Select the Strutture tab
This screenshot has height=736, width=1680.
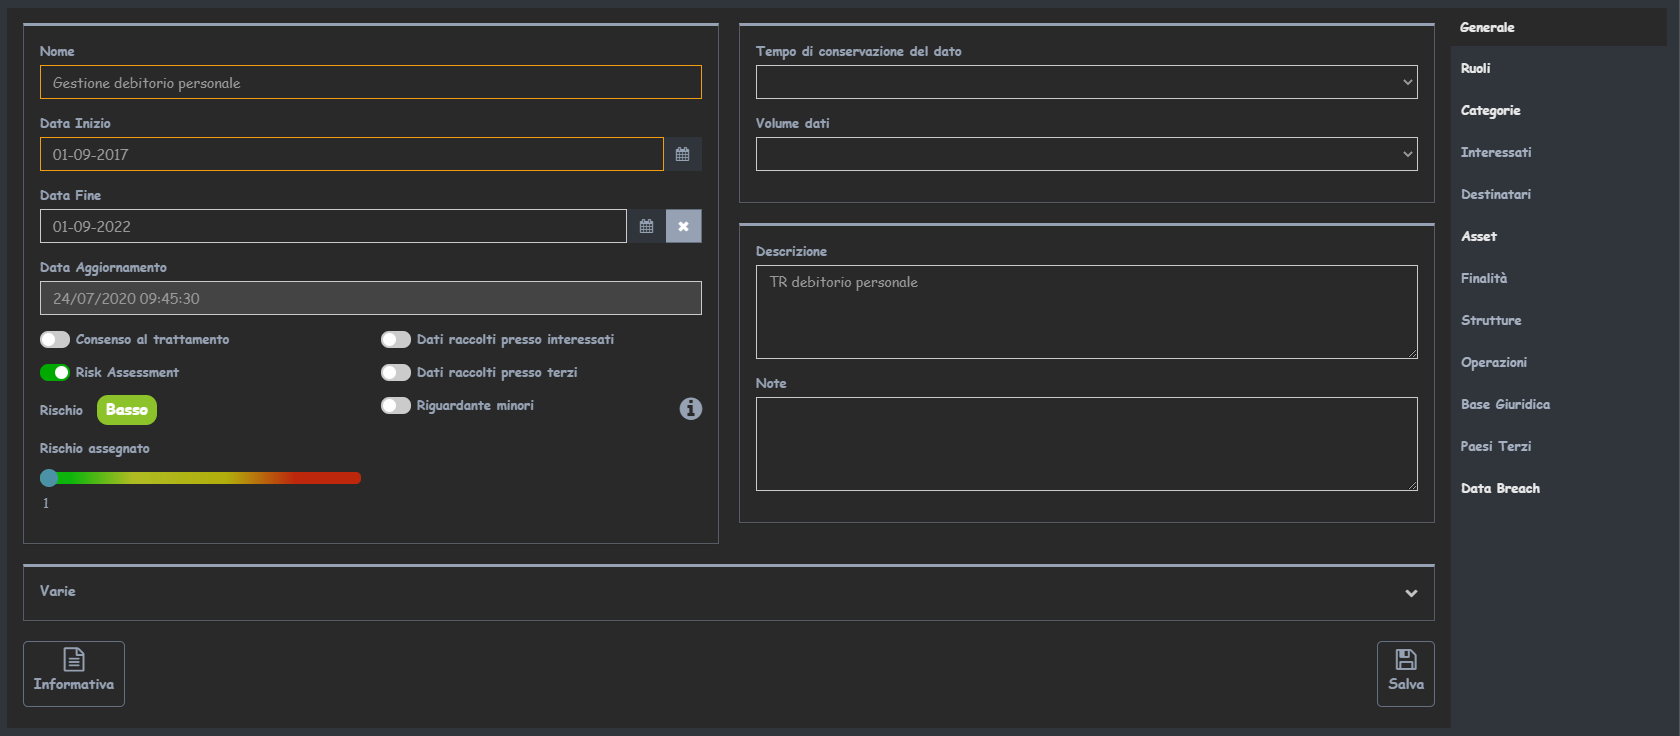(x=1491, y=320)
